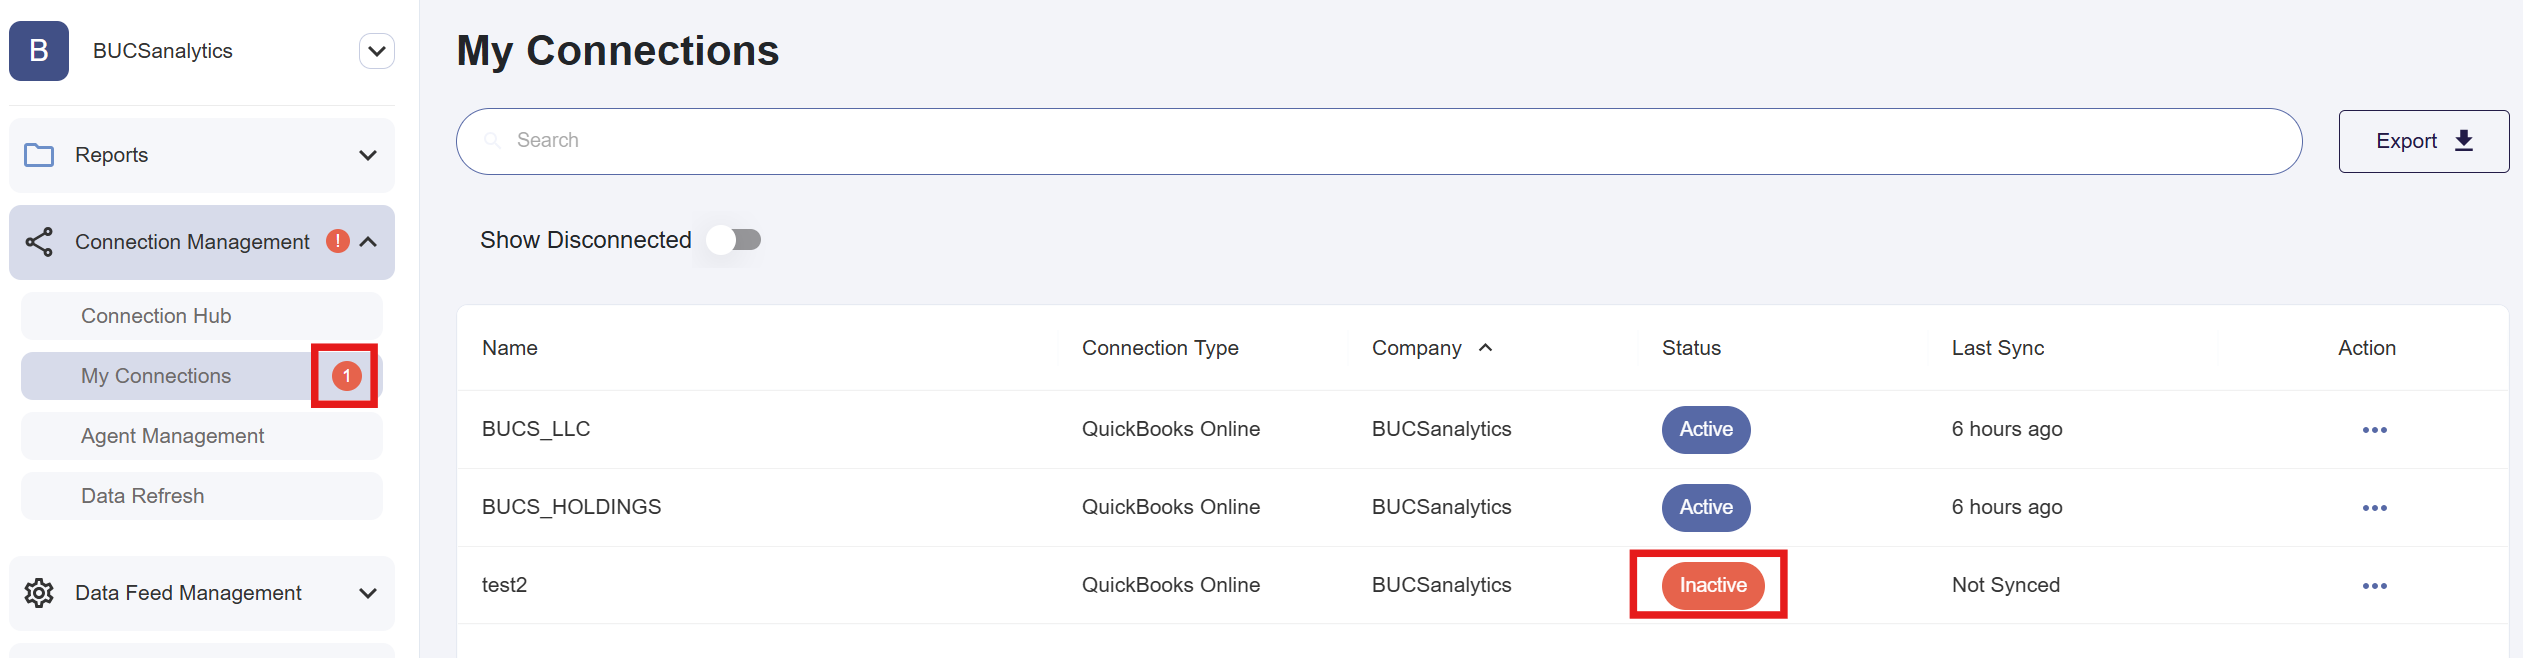This screenshot has width=2523, height=658.
Task: Open the action menu for BUCS_LLC
Action: coord(2374,430)
